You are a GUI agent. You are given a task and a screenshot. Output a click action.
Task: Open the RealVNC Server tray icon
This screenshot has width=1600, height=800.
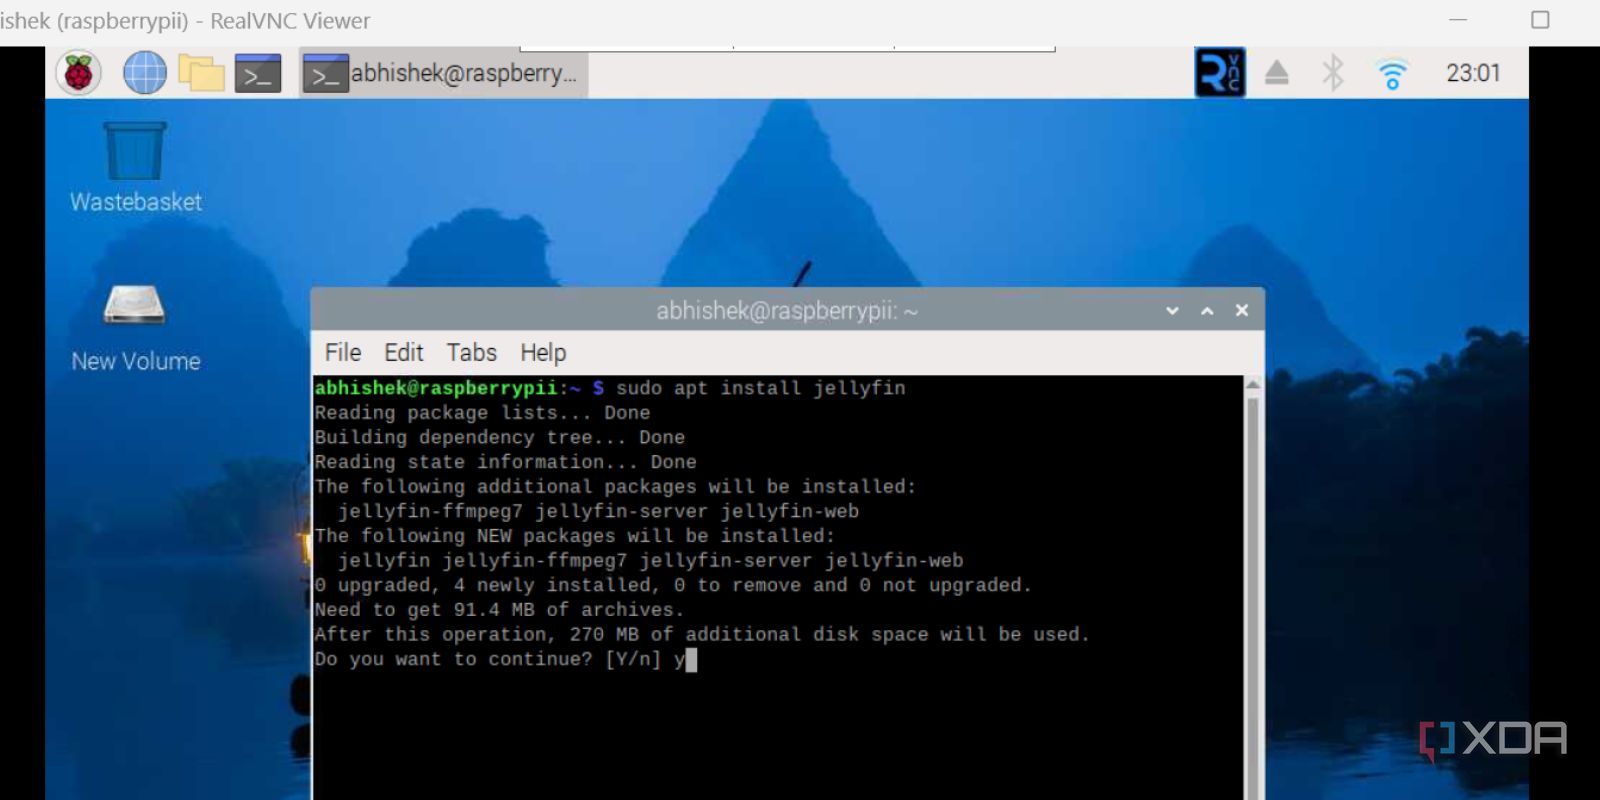tap(1220, 72)
